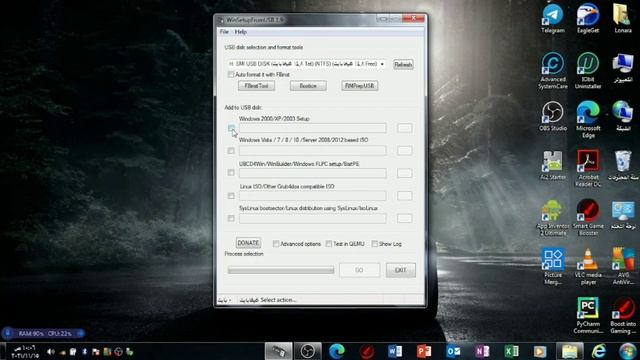Click the Outlook icon in taskbar
640x360 pixels.
tap(453, 351)
